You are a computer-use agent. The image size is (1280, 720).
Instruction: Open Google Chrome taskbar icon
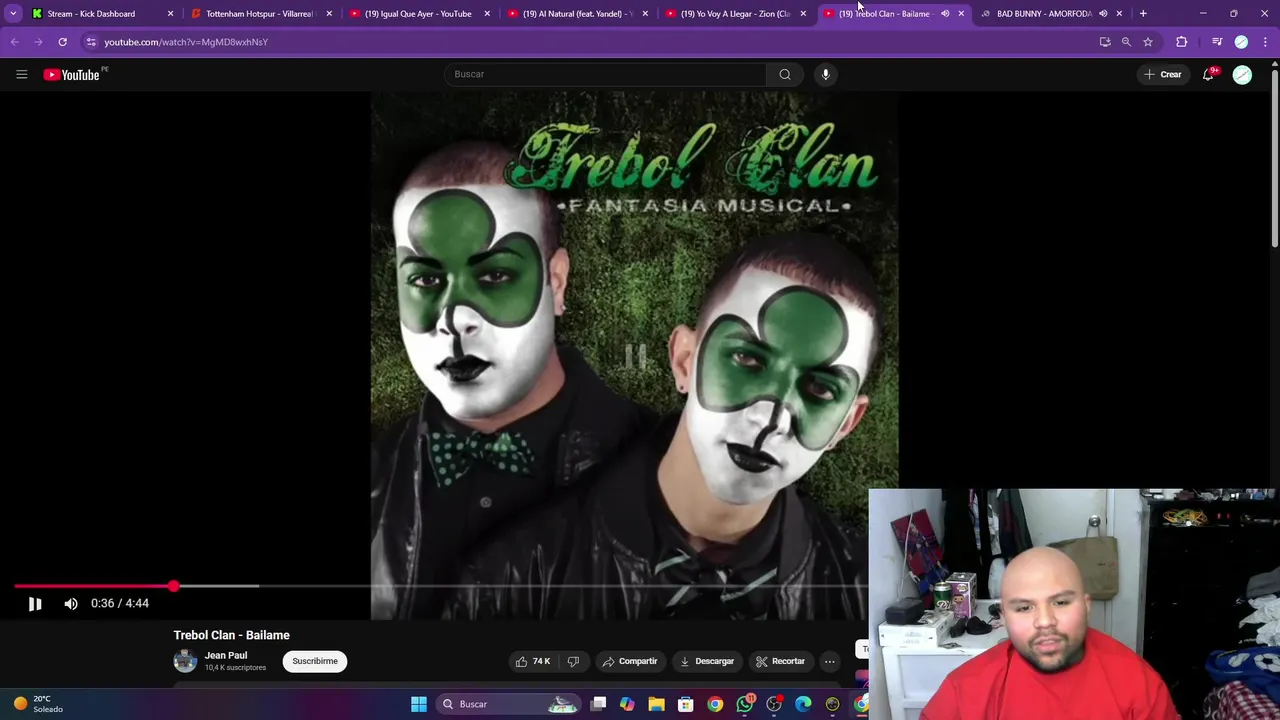(715, 704)
